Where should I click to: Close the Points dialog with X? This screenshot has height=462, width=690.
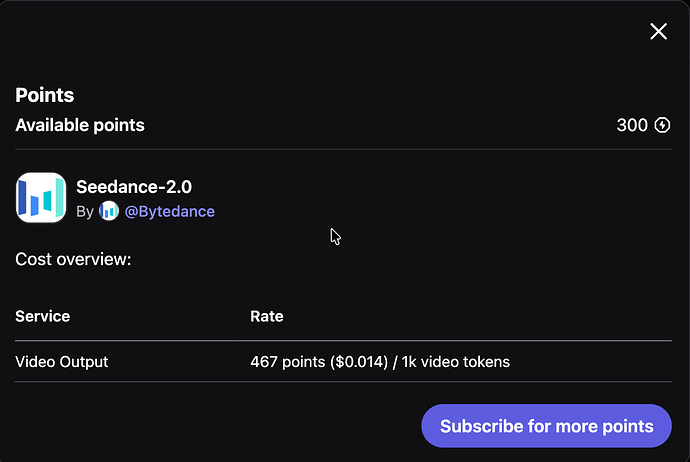658,31
